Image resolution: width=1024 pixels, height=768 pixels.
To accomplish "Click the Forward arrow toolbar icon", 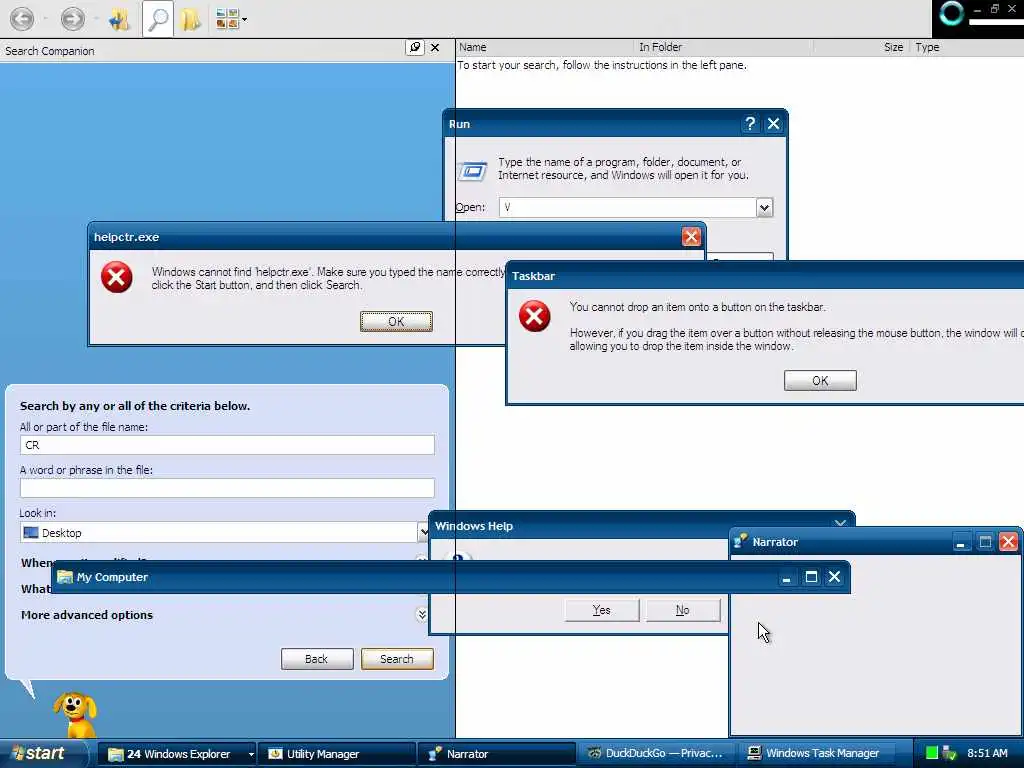I will click(72, 19).
